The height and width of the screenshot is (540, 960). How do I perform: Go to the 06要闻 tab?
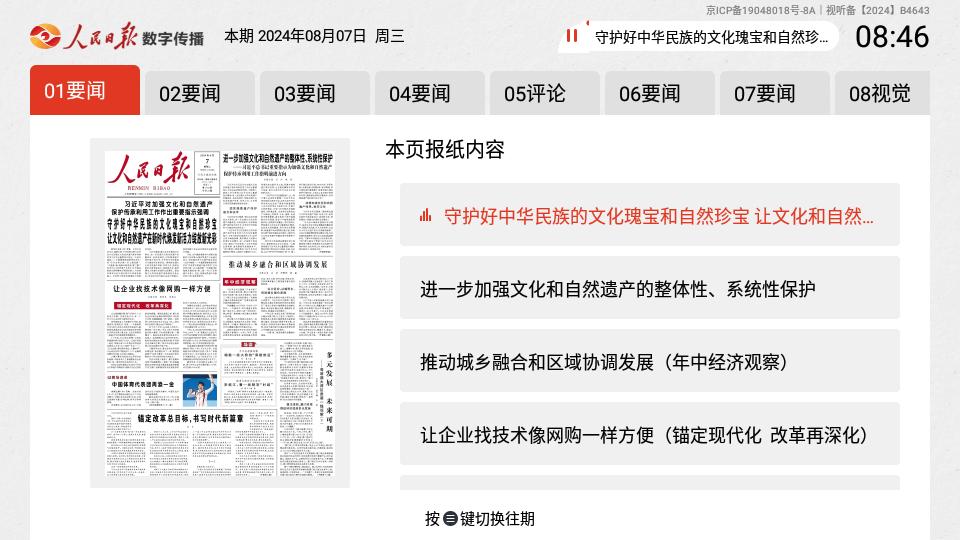tap(659, 93)
